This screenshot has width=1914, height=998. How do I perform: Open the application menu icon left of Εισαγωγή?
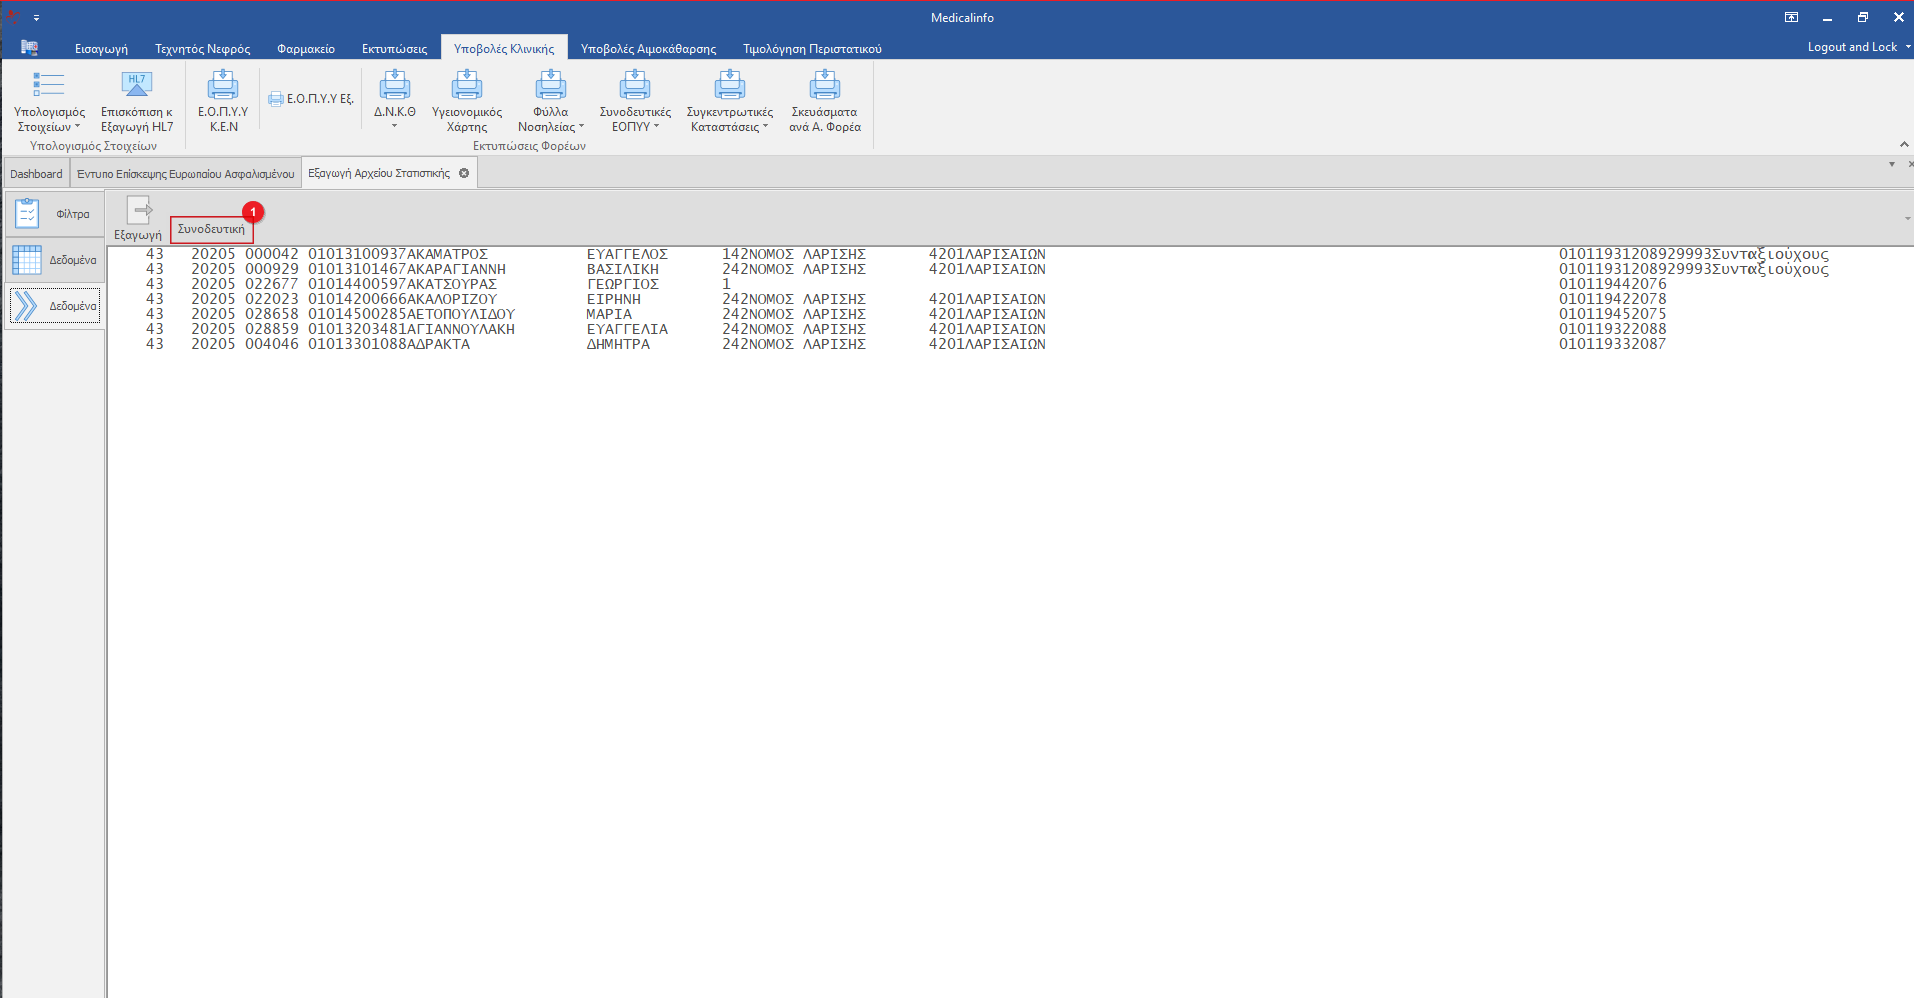tap(29, 48)
